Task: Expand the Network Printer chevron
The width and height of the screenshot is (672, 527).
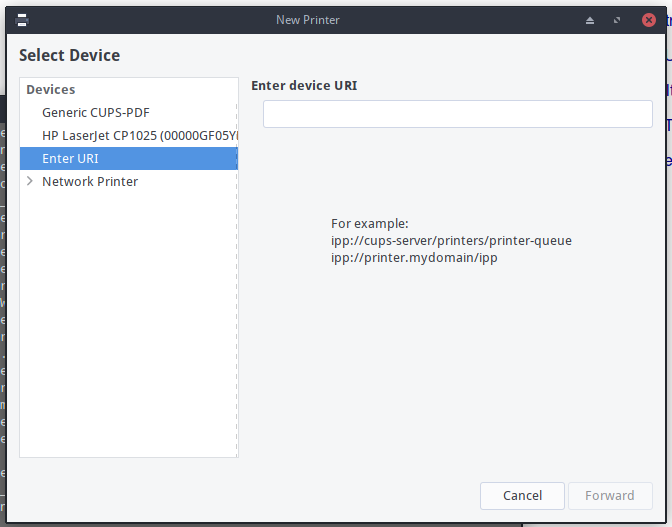Action: (x=30, y=181)
